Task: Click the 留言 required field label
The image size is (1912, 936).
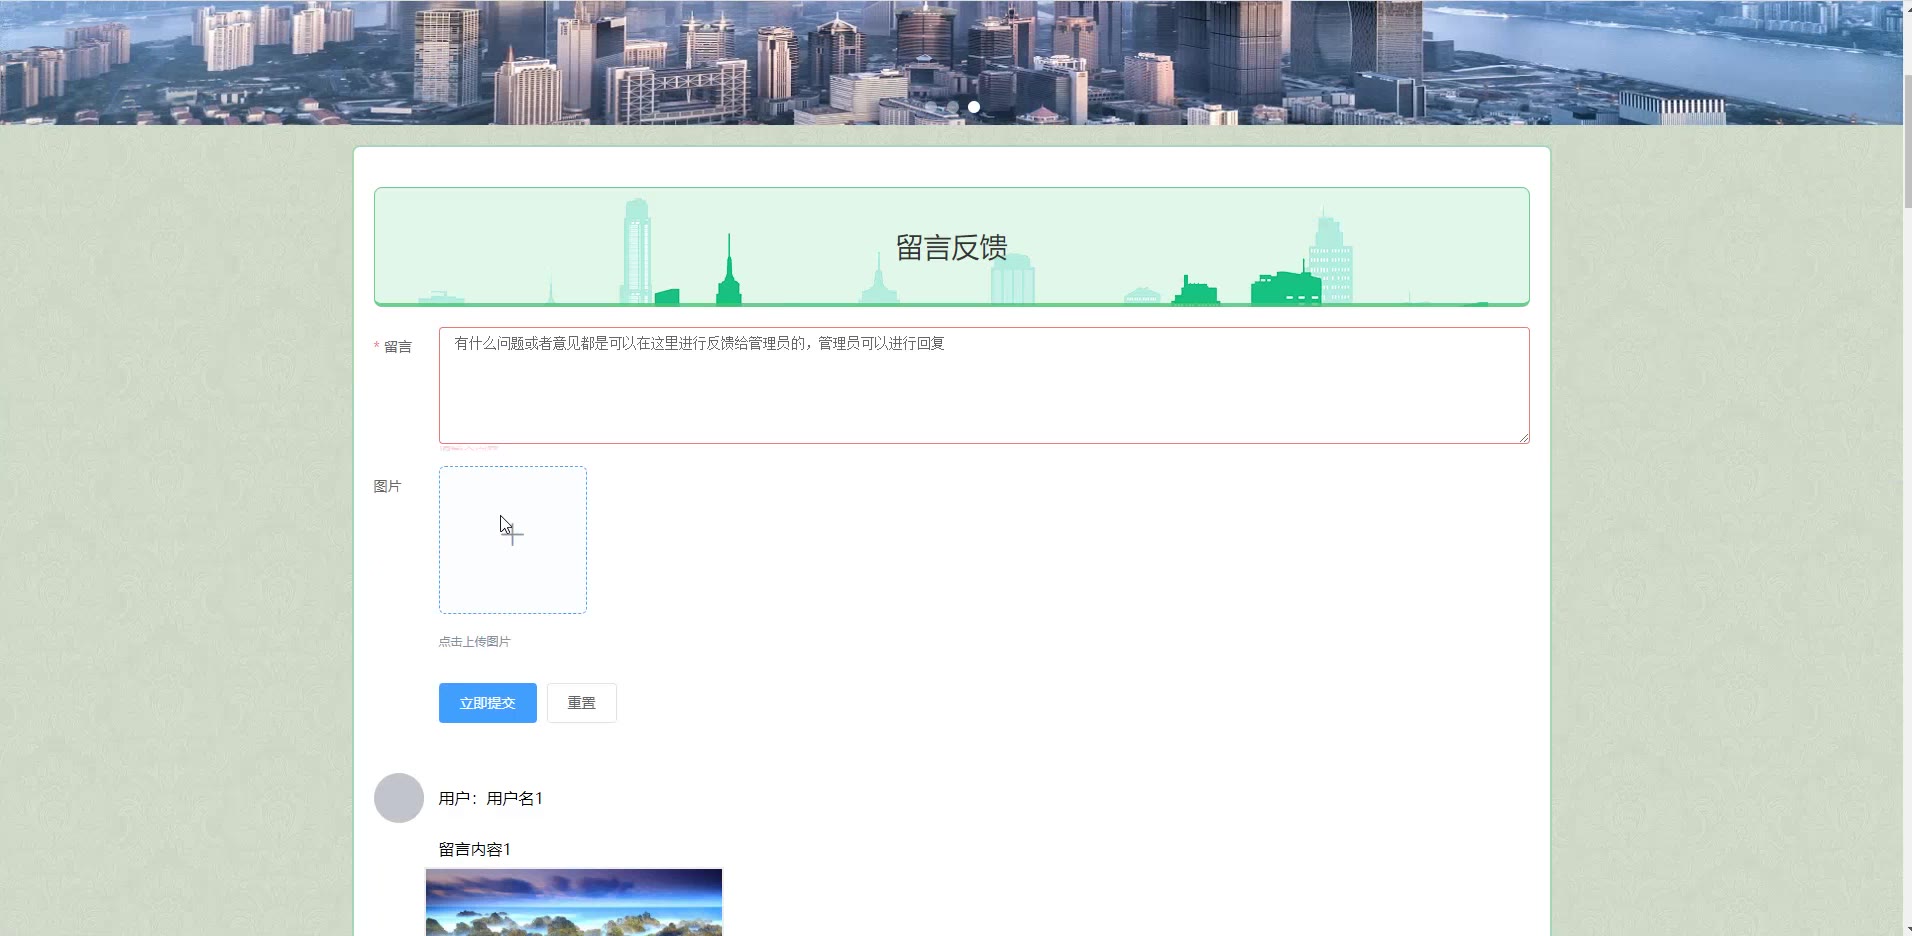Action: [393, 347]
